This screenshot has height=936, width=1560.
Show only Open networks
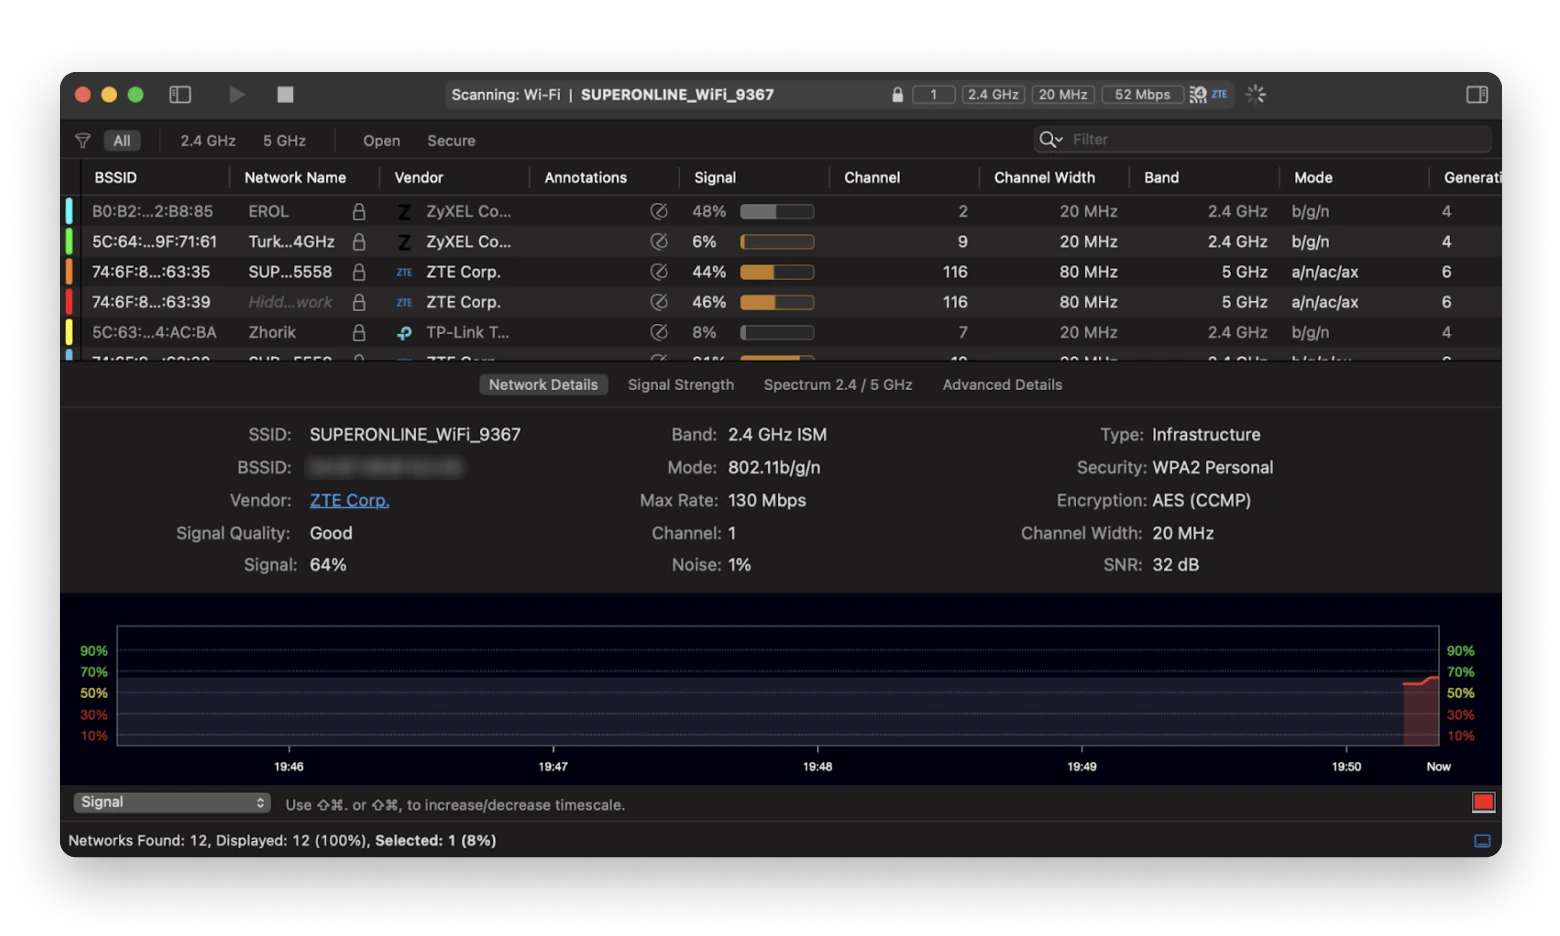pos(381,141)
